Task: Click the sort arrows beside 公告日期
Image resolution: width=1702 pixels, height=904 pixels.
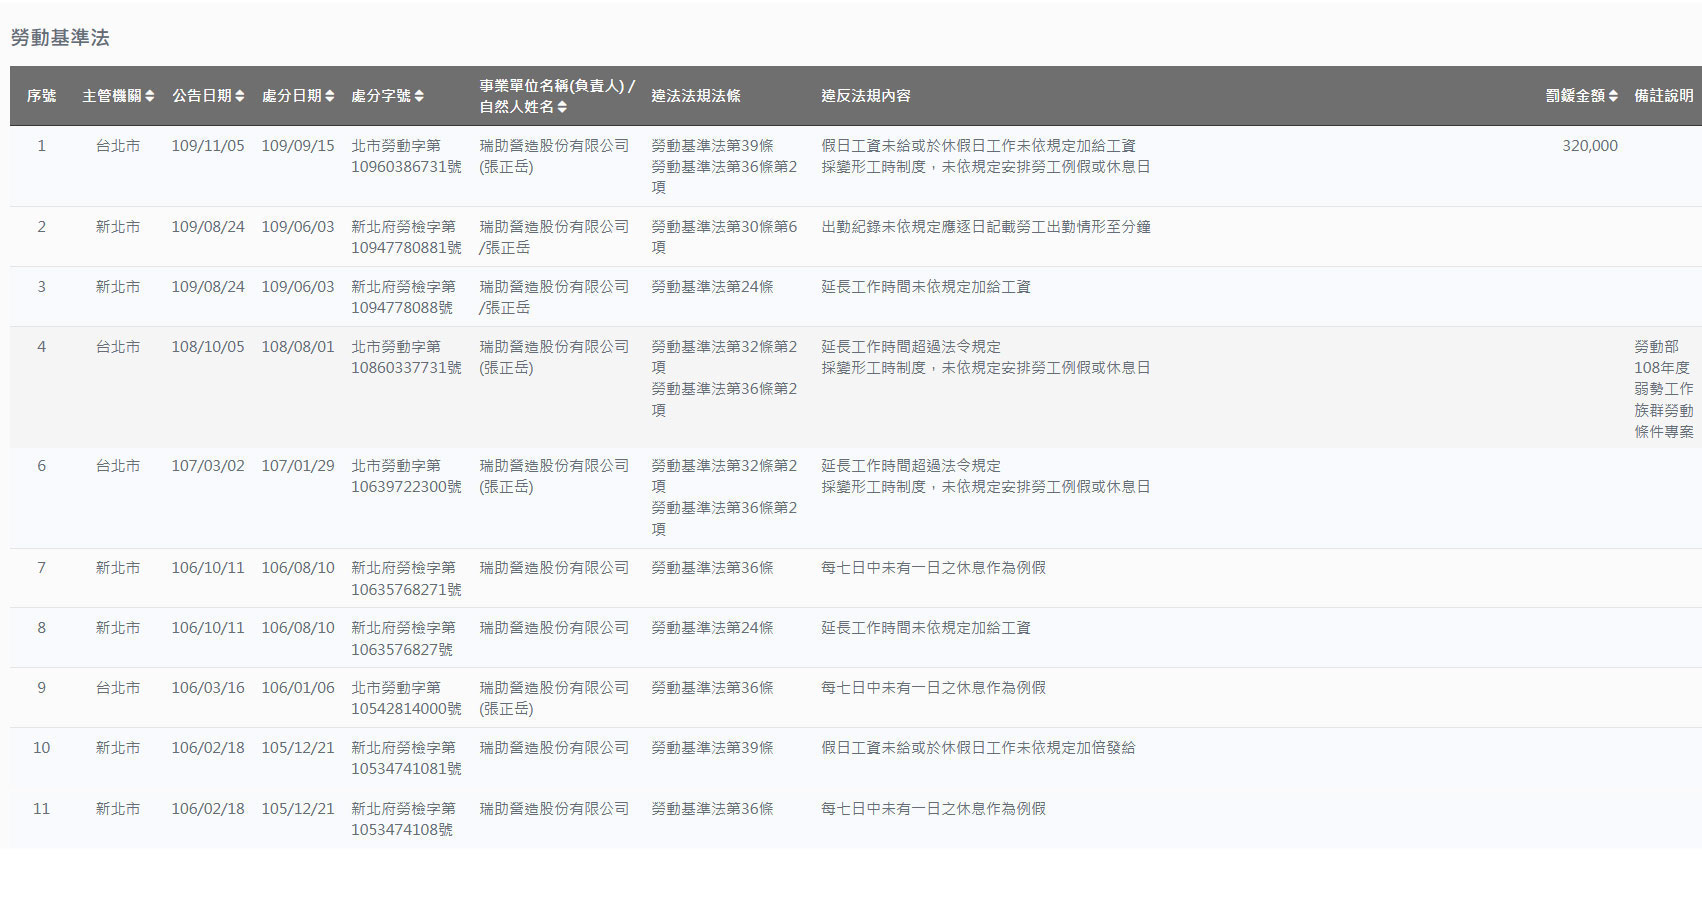Action: (239, 96)
